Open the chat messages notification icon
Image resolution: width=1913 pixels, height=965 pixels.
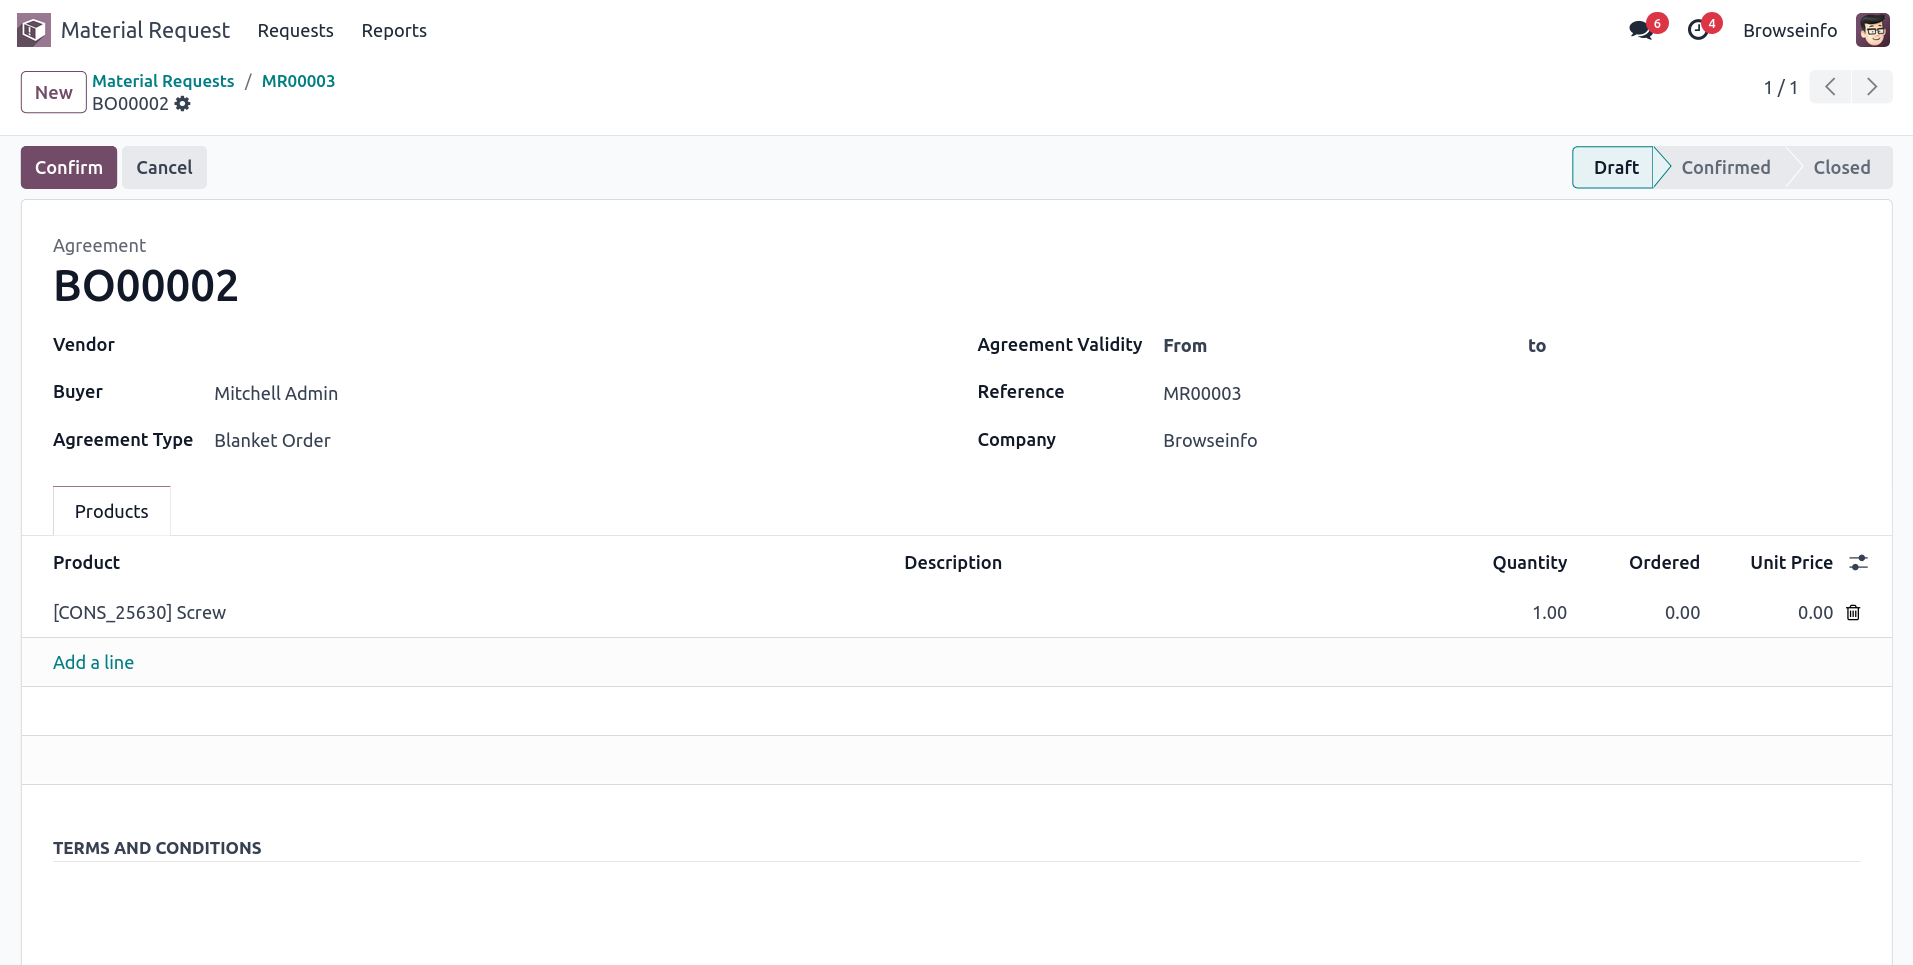click(1640, 30)
